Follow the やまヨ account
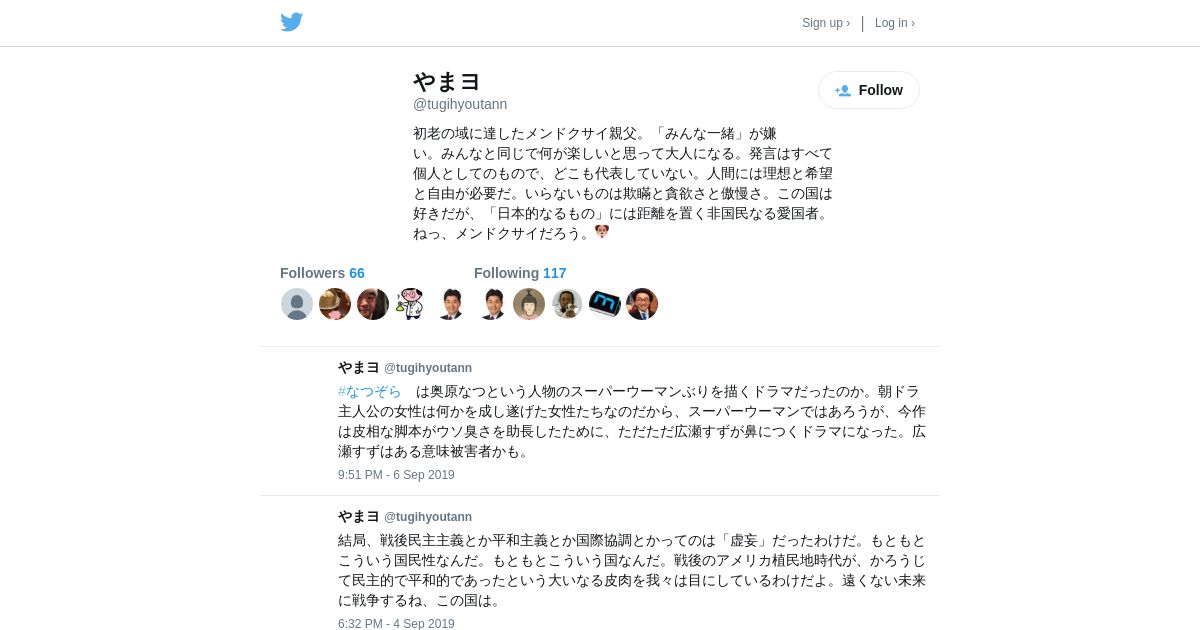The height and width of the screenshot is (630, 1200). (869, 90)
